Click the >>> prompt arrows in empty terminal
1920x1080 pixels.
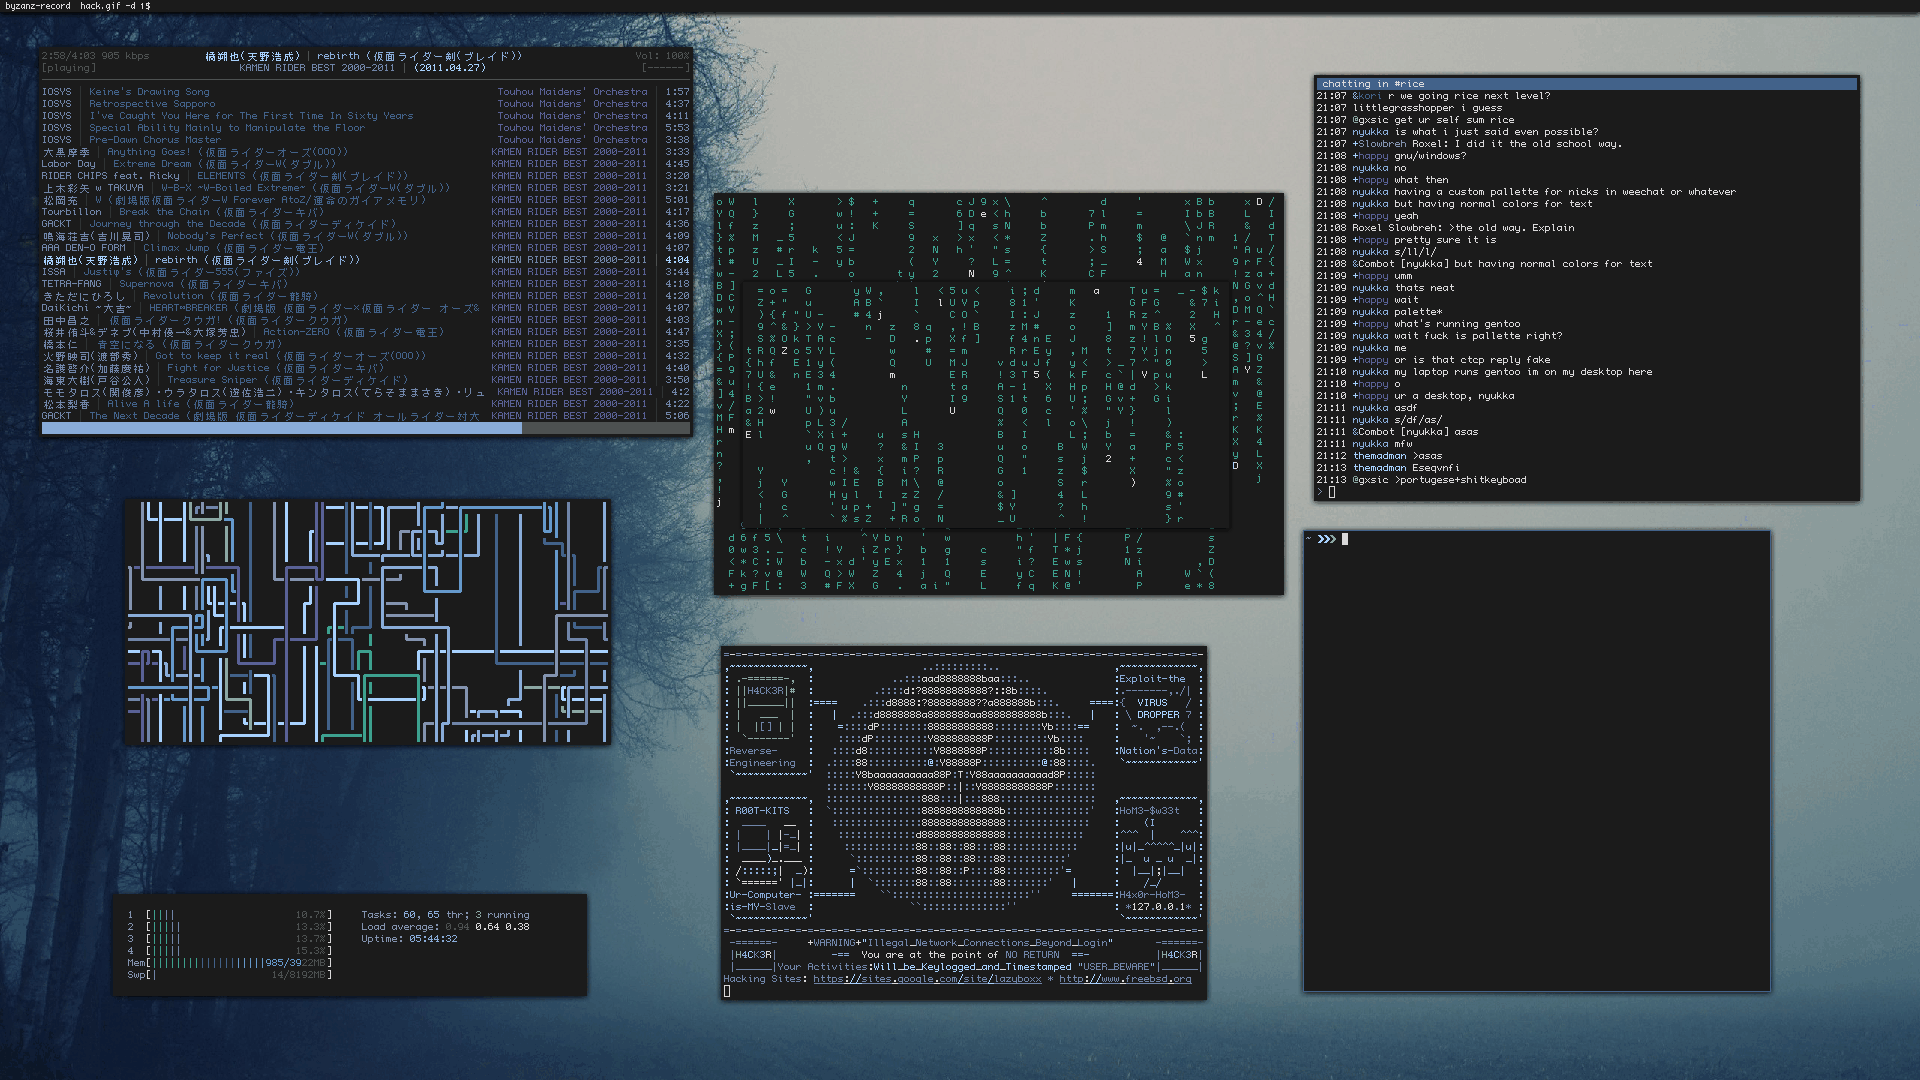click(1326, 539)
